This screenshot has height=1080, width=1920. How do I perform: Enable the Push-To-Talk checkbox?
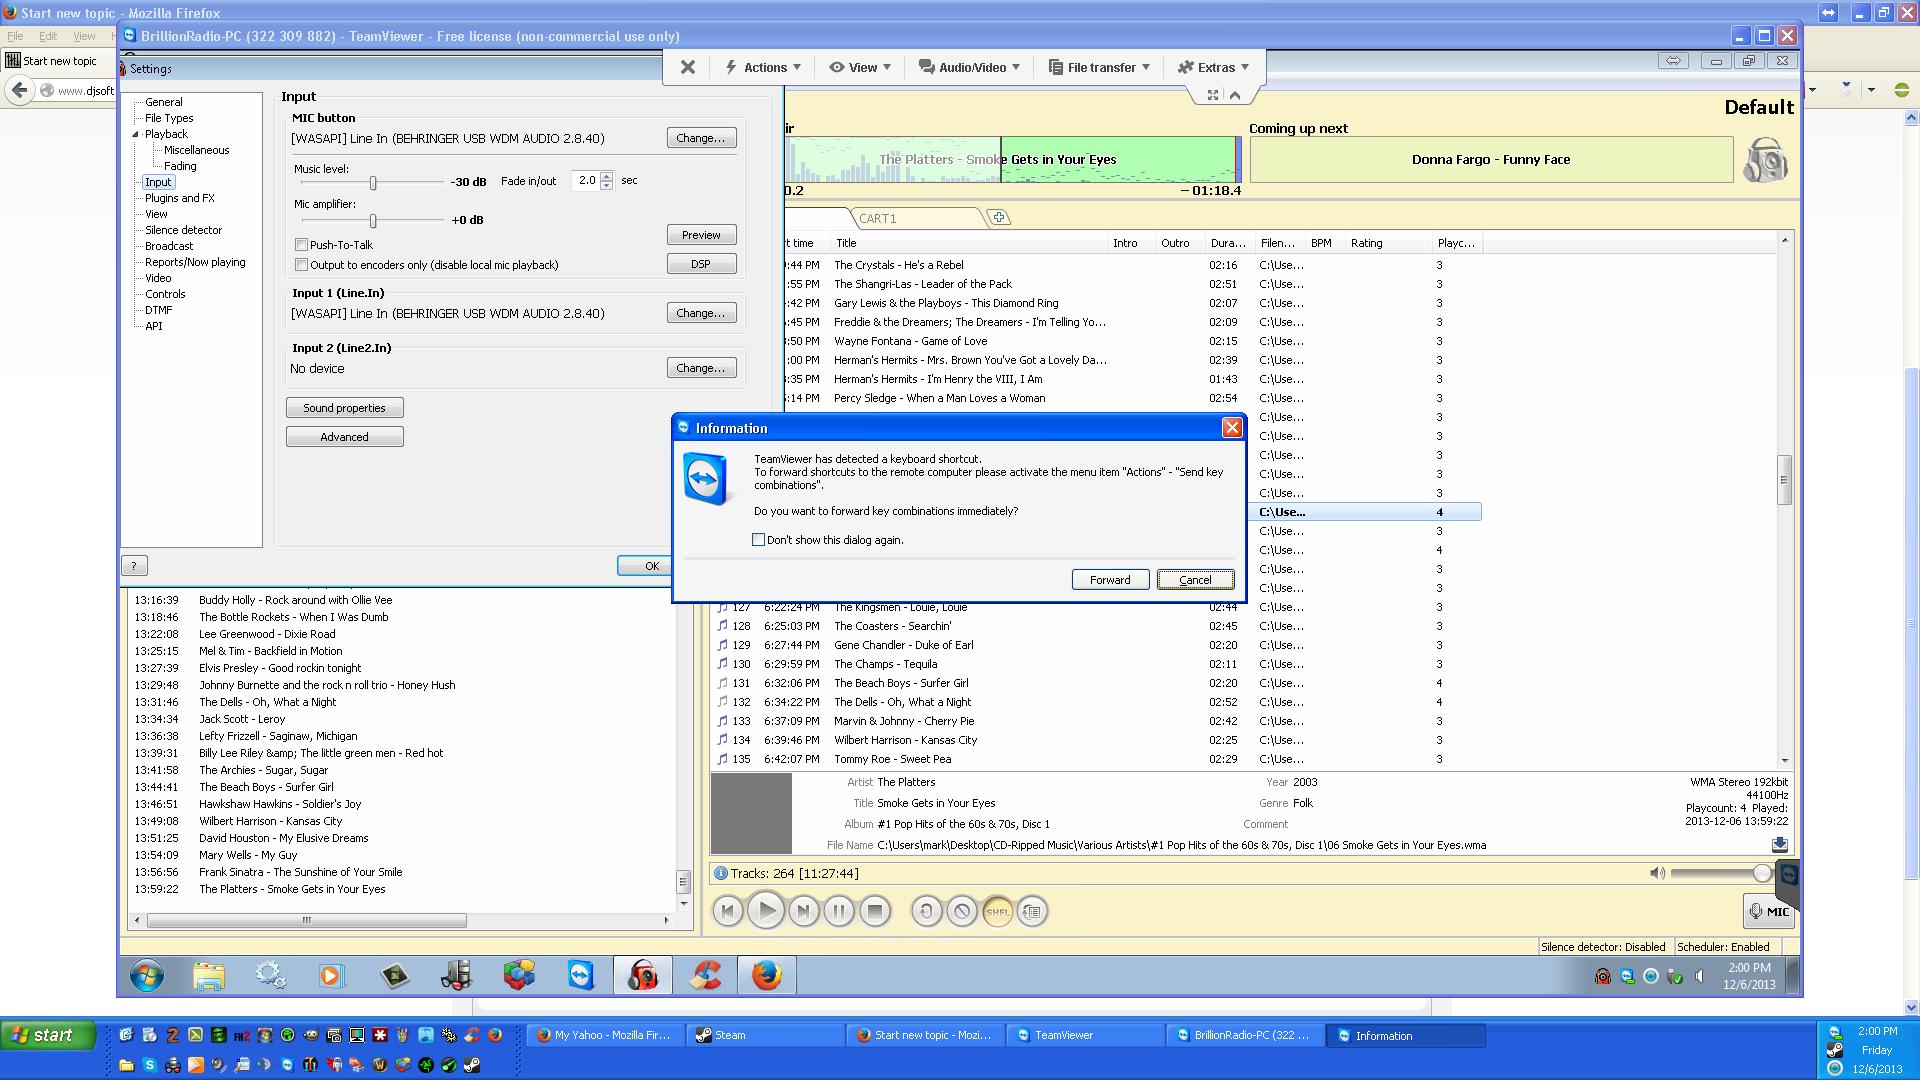pos(301,245)
